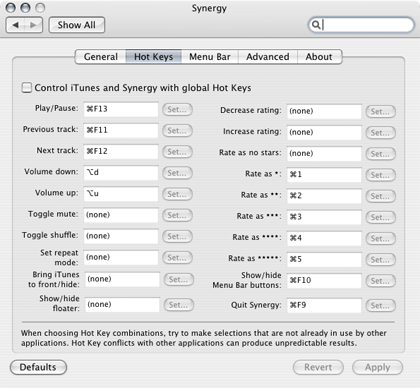This screenshot has width=420, height=388.
Task: Click Set for Toggle shuffle
Action: pyautogui.click(x=177, y=236)
